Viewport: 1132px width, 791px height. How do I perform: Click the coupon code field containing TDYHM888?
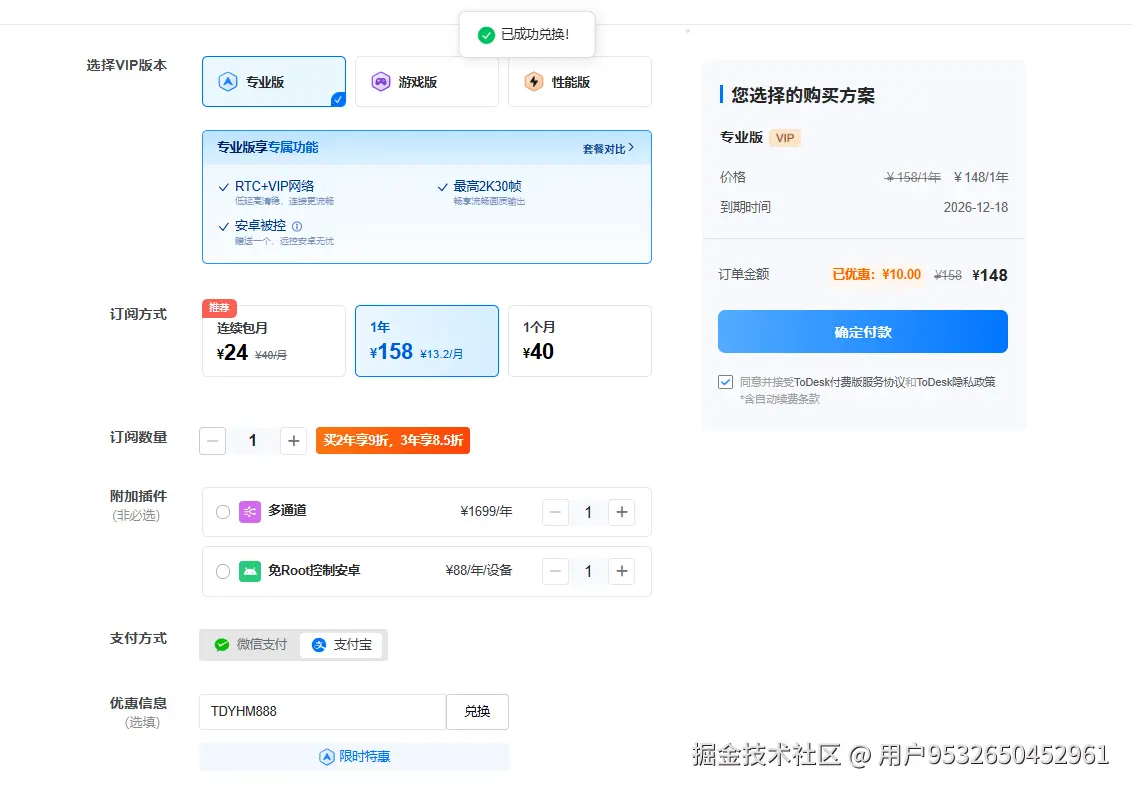pos(323,712)
